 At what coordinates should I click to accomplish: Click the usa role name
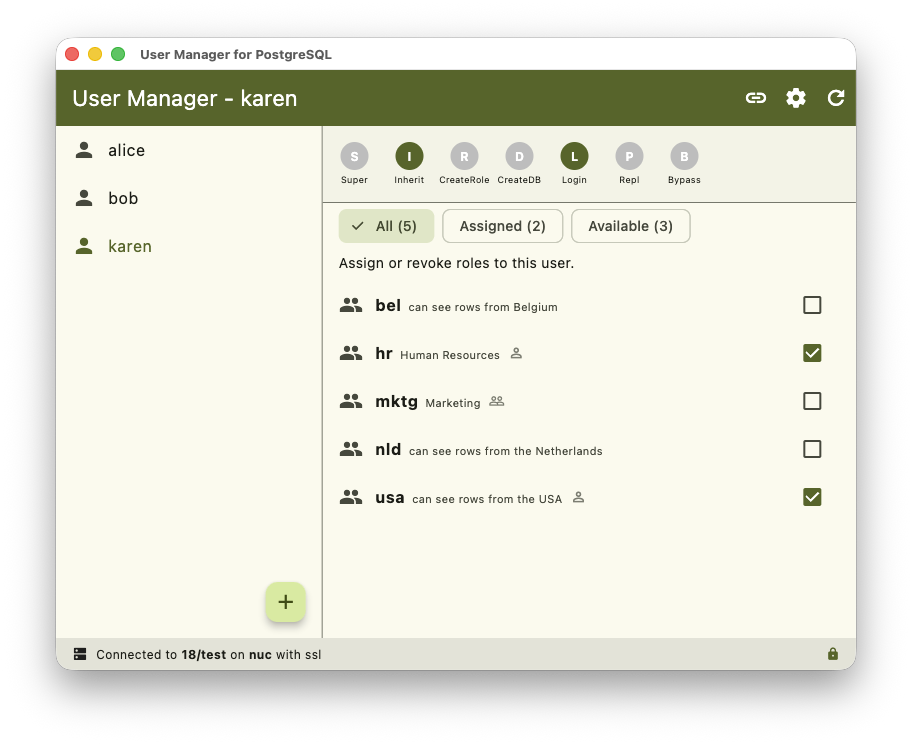click(x=390, y=498)
